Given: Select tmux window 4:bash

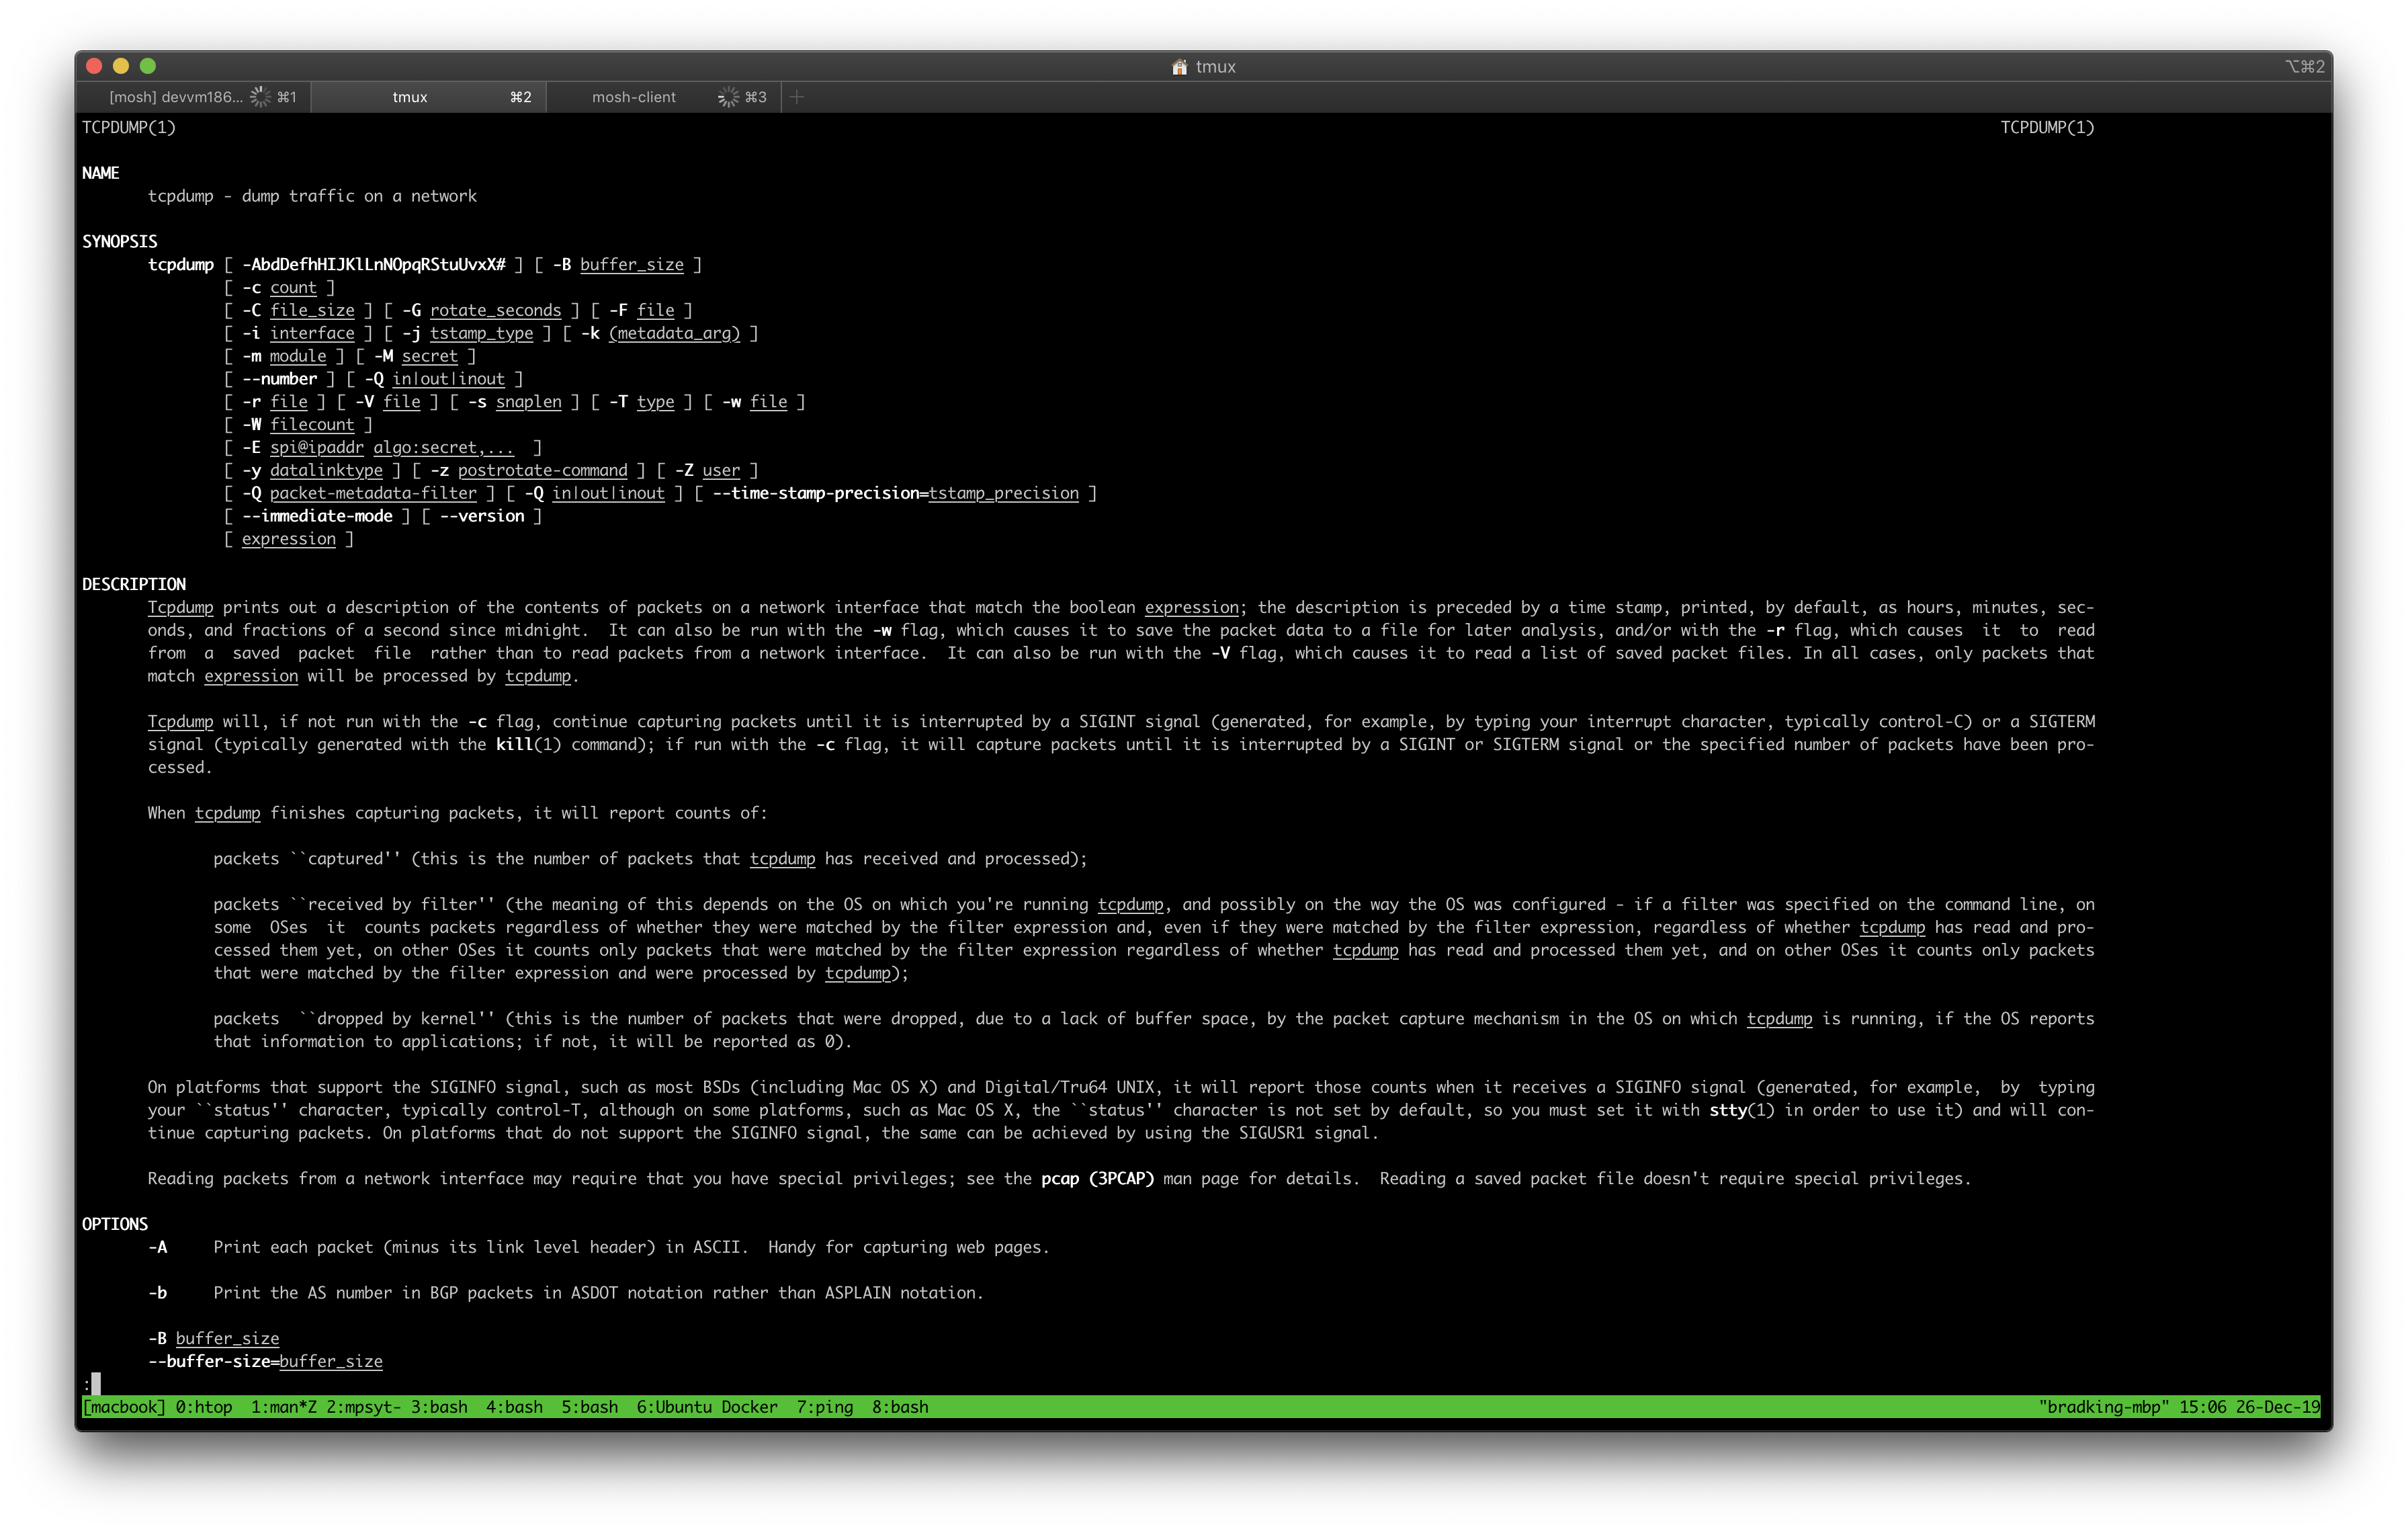Looking at the screenshot, I should click(514, 1407).
